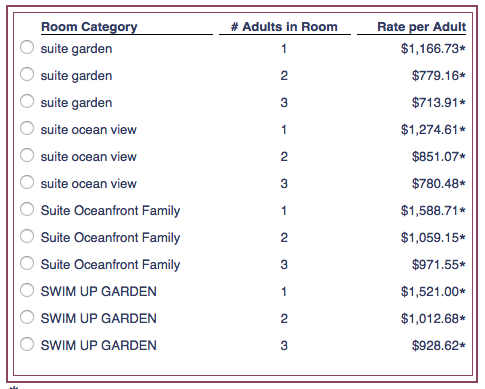This screenshot has height=389, width=485.
Task: Pick SWIM UP GARDEN for 2 adults
Action: click(27, 317)
